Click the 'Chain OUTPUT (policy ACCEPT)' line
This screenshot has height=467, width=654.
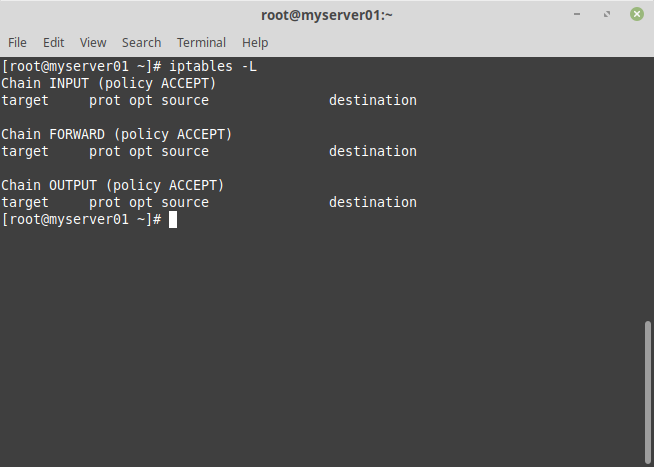pyautogui.click(x=113, y=185)
